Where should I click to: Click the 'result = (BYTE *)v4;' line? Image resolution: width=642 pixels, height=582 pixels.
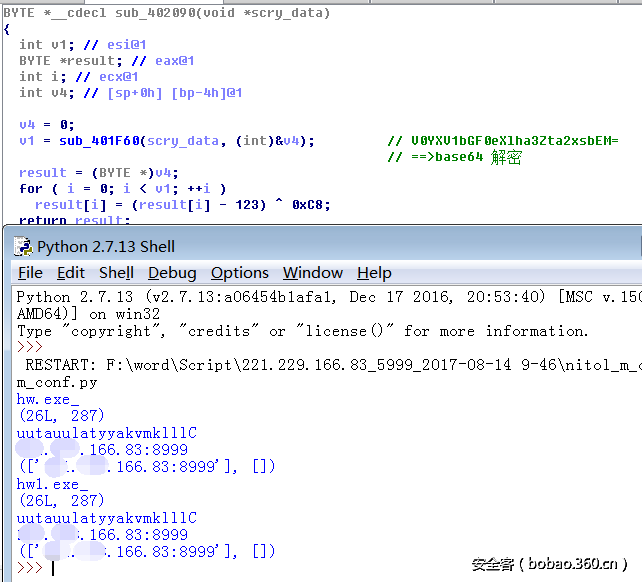(x=99, y=173)
